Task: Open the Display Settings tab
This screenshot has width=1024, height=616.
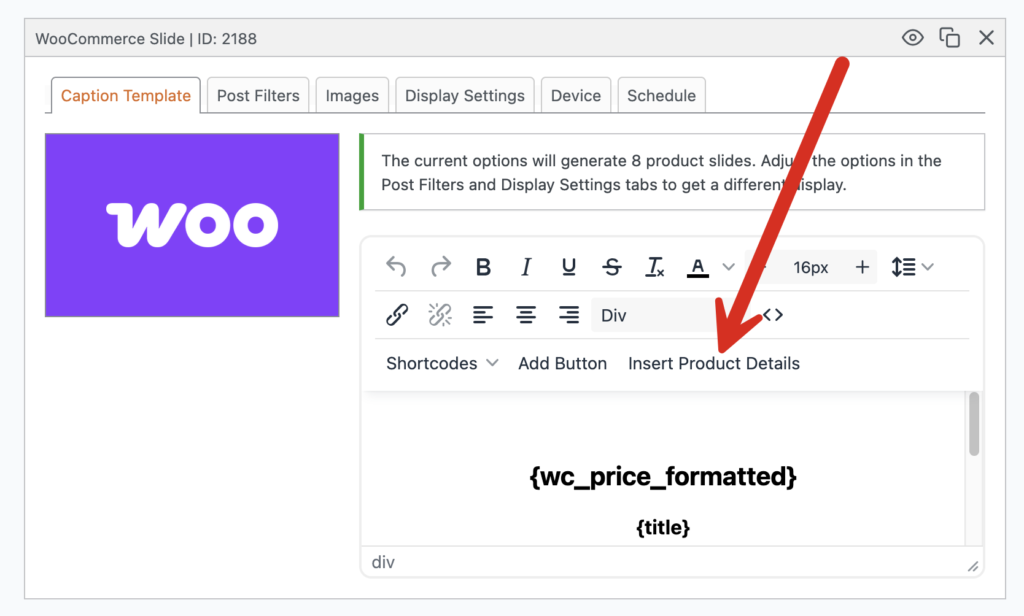Action: [464, 95]
